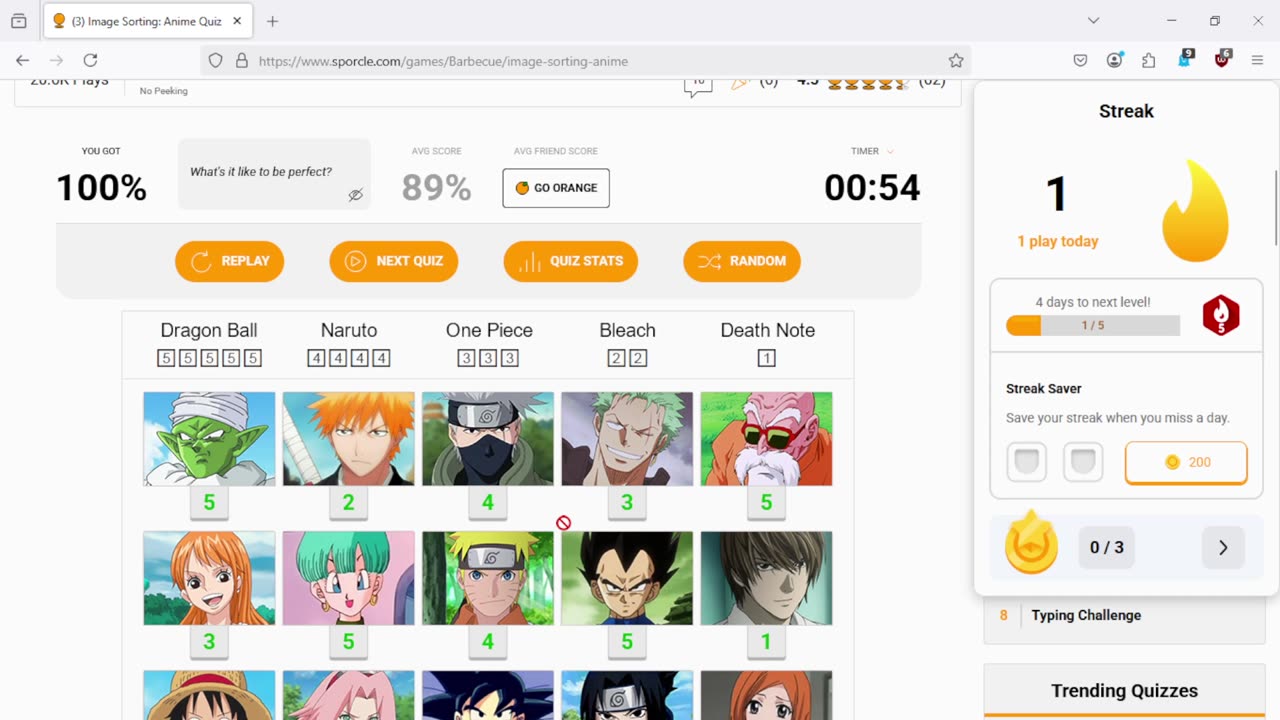Click the 00:54 timer value

point(872,188)
